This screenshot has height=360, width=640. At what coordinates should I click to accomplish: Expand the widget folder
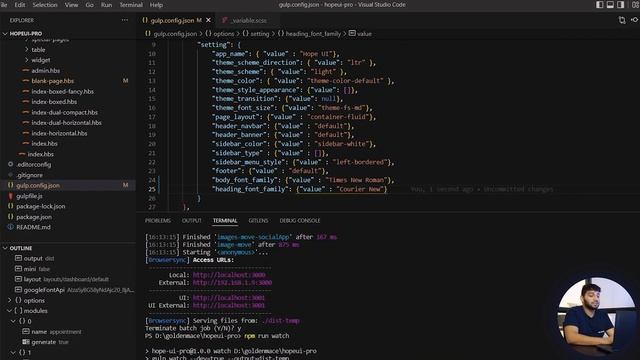point(41,60)
